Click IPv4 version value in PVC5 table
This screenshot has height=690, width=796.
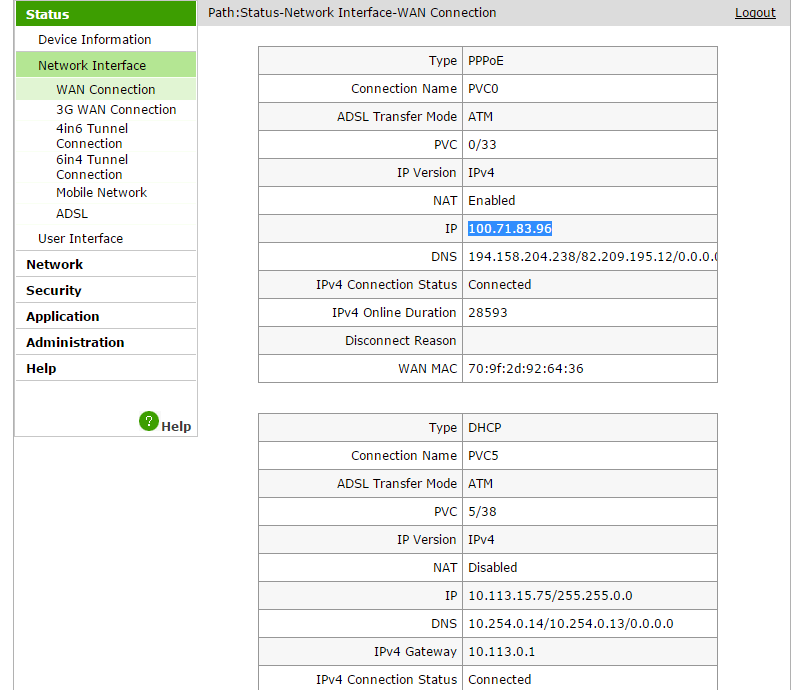(x=481, y=540)
